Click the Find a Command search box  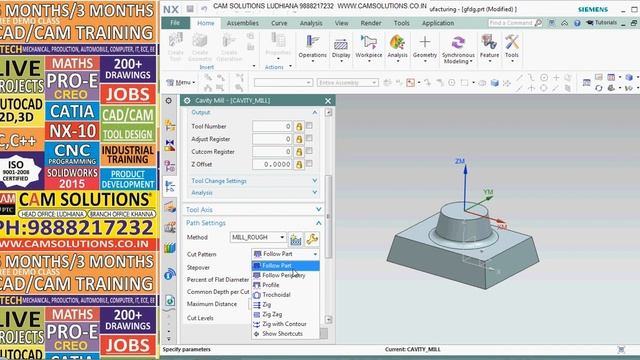click(x=511, y=23)
